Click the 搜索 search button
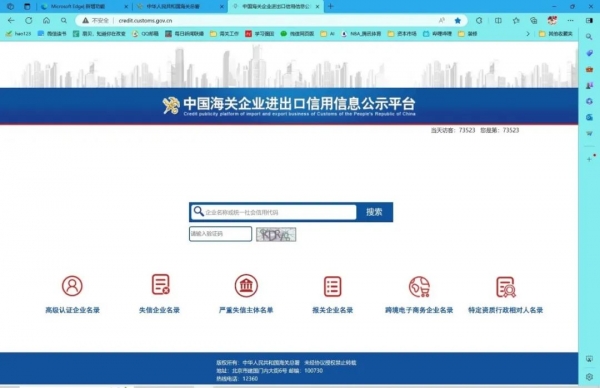Image resolution: width=600 pixels, height=388 pixels. tap(374, 212)
